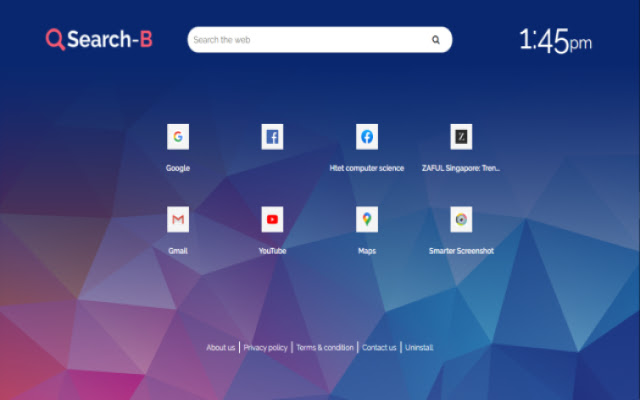Viewport: 640px width, 400px height.
Task: Click the 1:45pm clock display
Action: (555, 41)
